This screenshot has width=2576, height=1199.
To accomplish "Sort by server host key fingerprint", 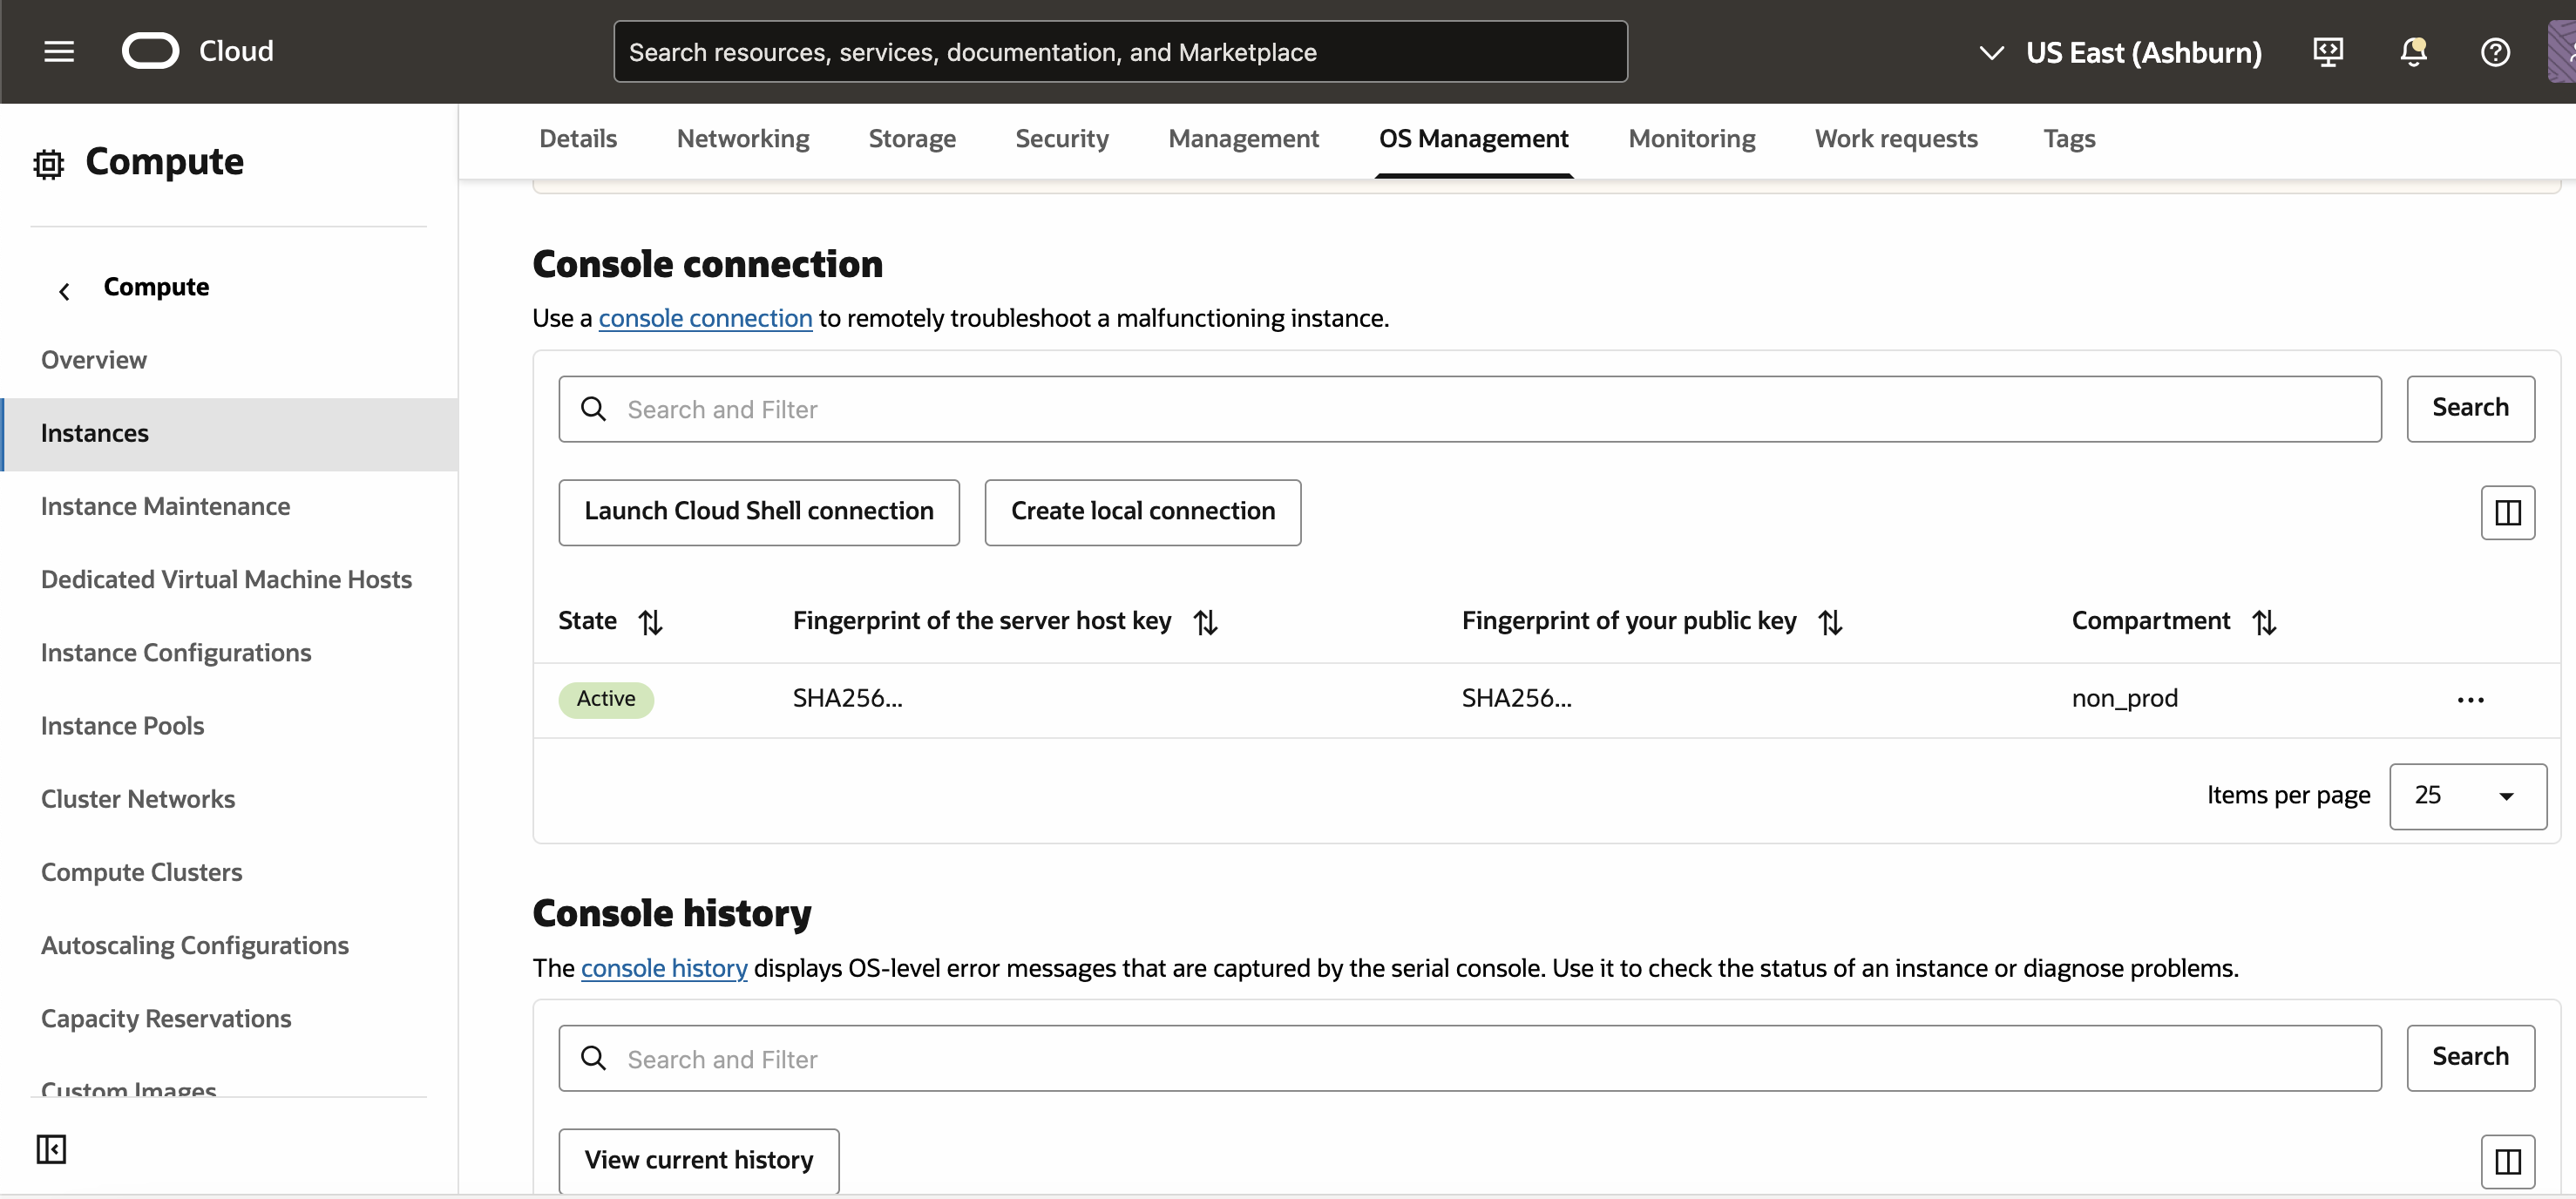I will [x=1204, y=622].
